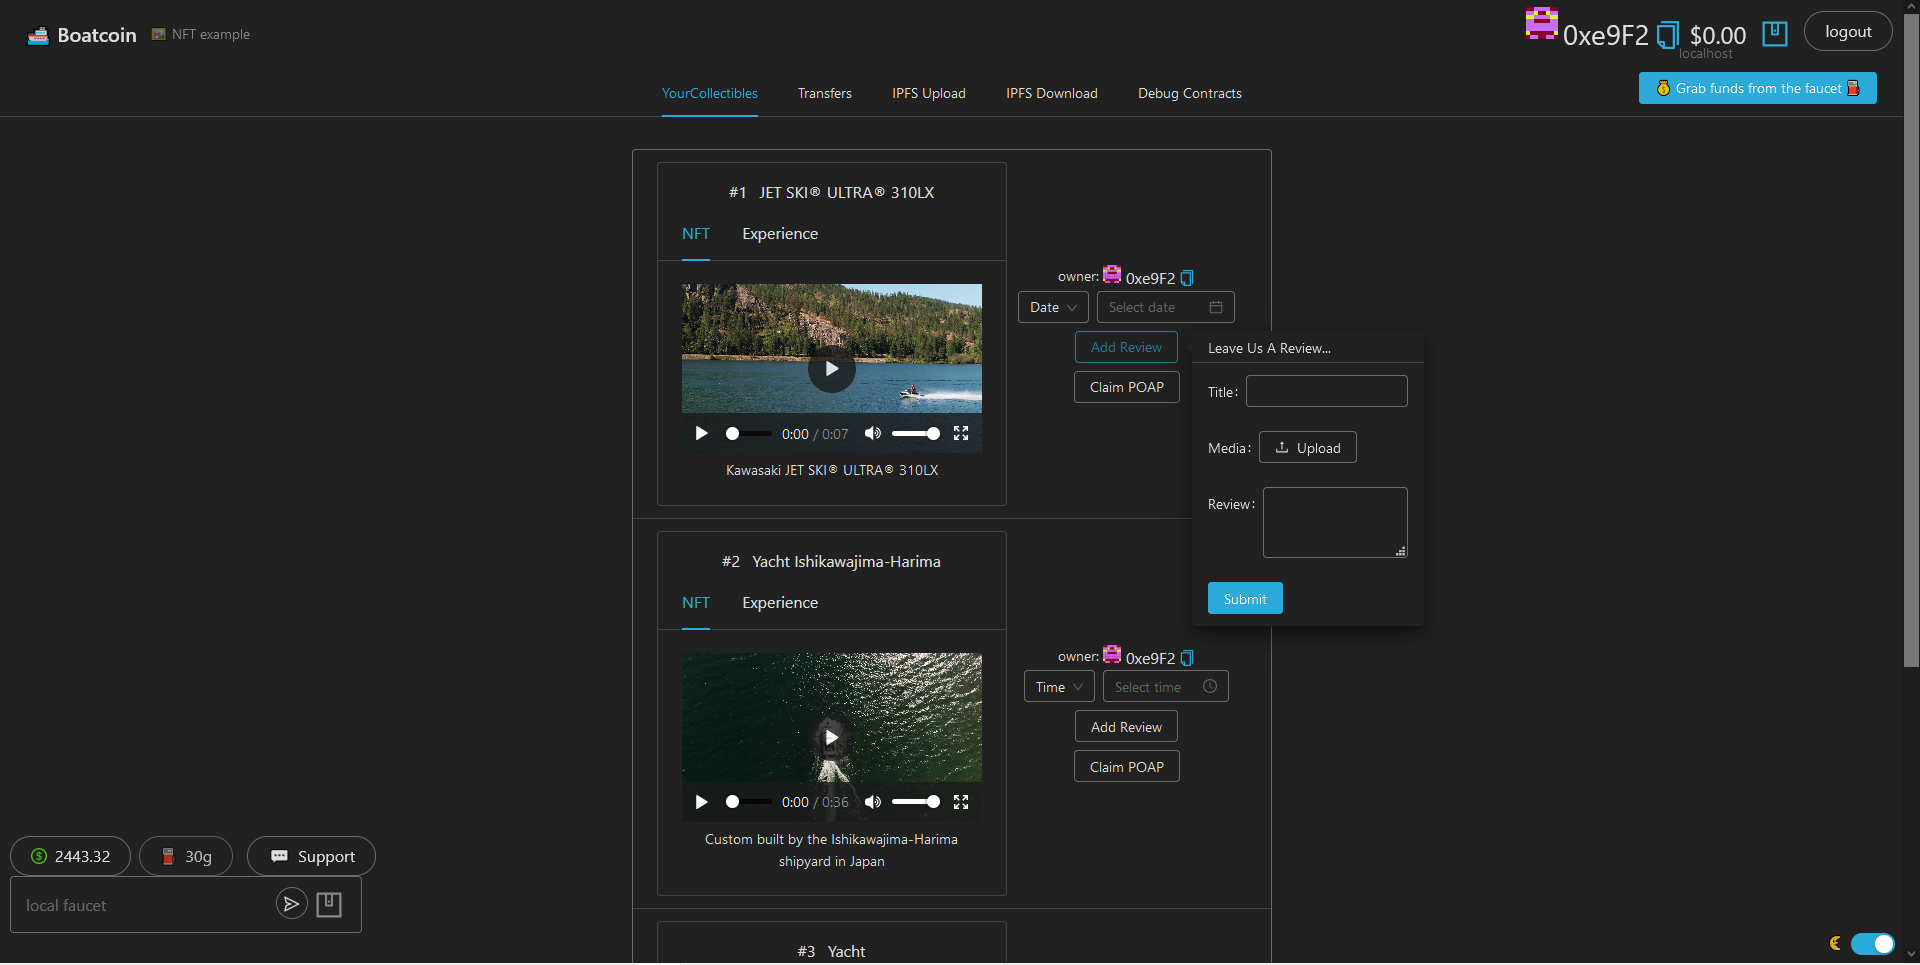
Task: Click the clock icon in Select time
Action: 1210,686
